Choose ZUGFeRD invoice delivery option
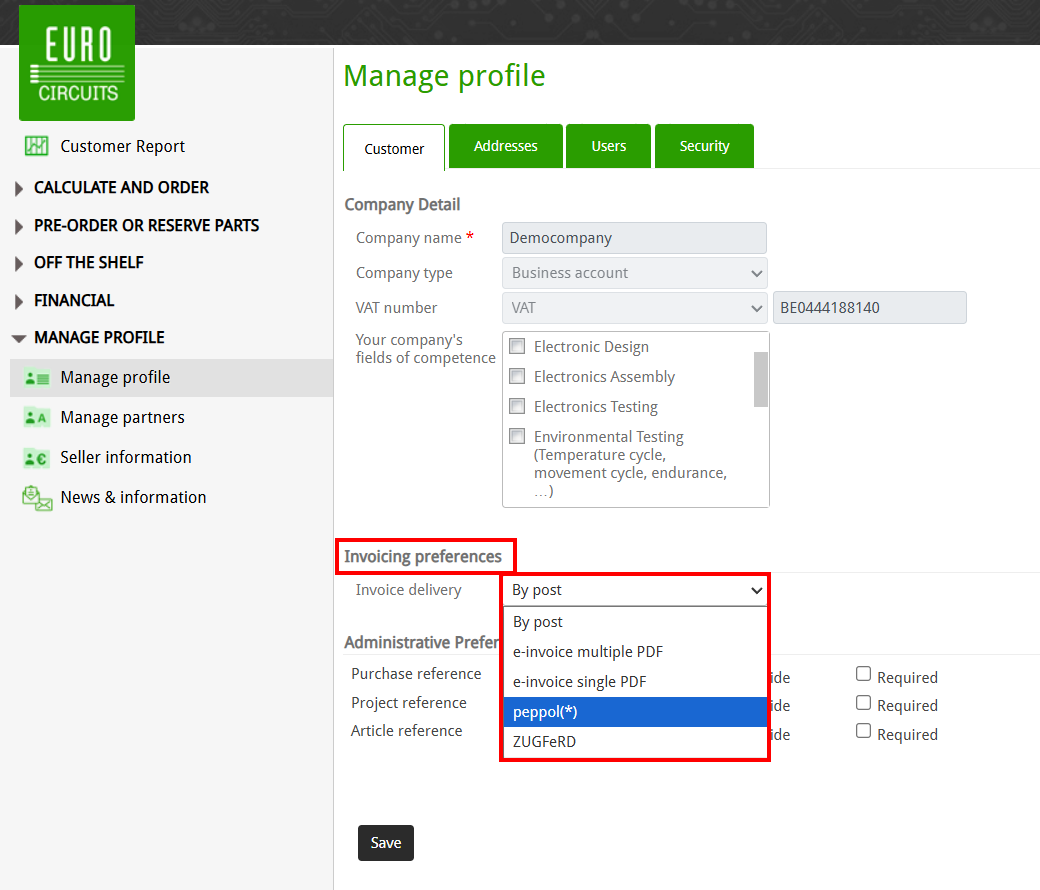Viewport: 1040px width, 890px height. (x=635, y=742)
